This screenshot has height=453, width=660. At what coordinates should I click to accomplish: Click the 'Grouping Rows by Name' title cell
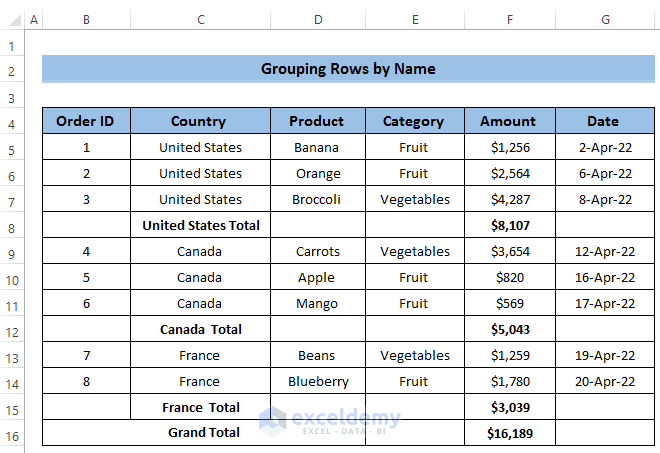pos(348,69)
